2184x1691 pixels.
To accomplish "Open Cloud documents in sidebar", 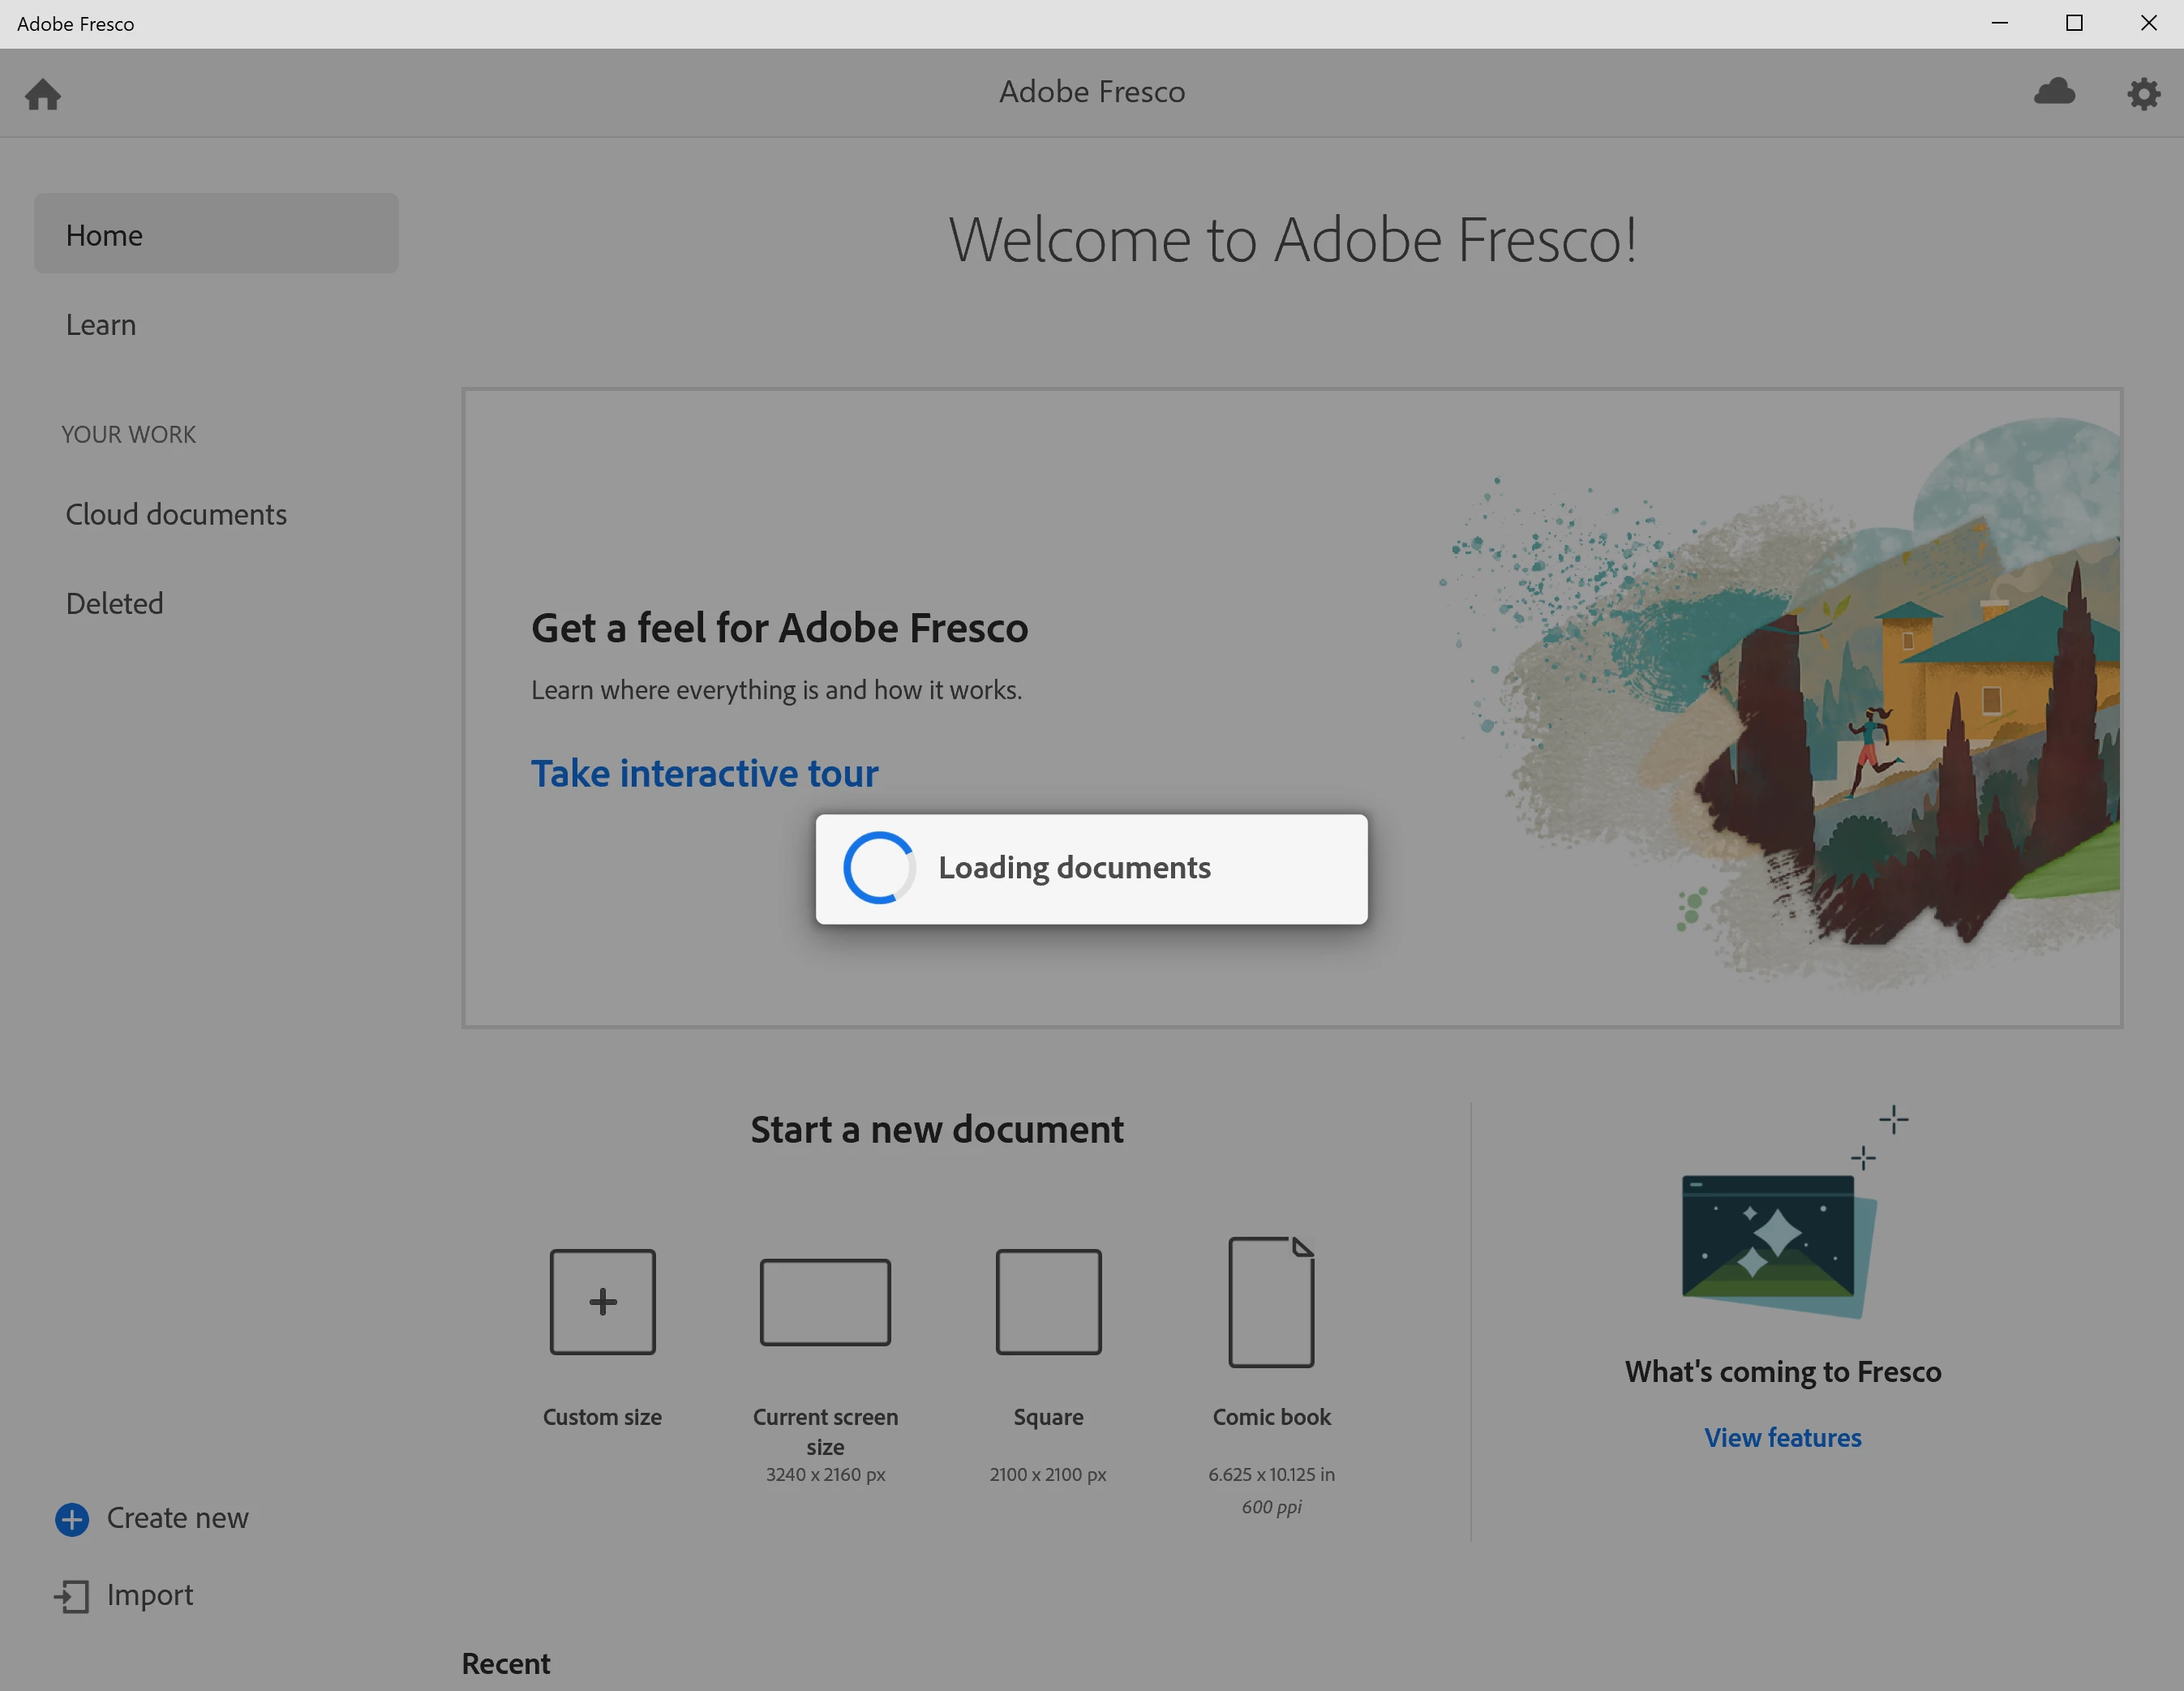I will pos(176,513).
